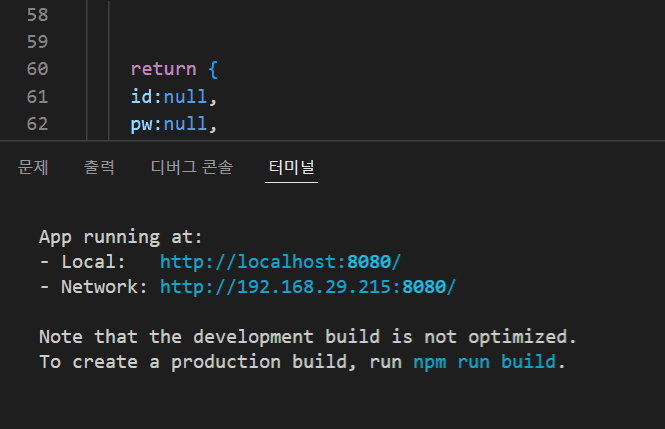Open the 192.168.29.215:8080 network link
The height and width of the screenshot is (429, 665).
(x=308, y=287)
